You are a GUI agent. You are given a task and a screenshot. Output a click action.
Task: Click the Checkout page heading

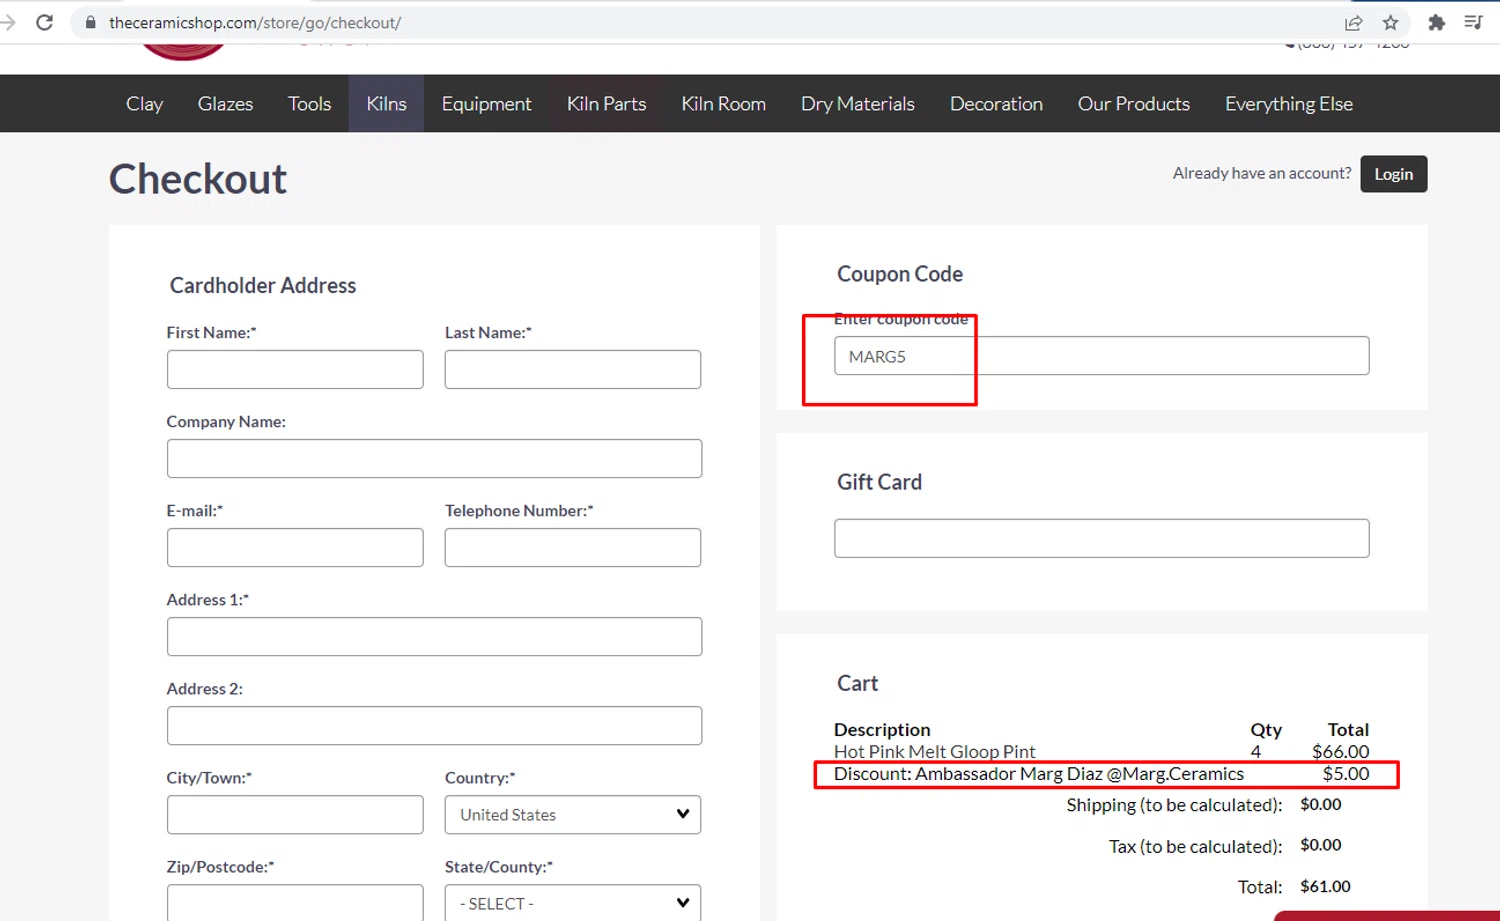[x=198, y=179]
